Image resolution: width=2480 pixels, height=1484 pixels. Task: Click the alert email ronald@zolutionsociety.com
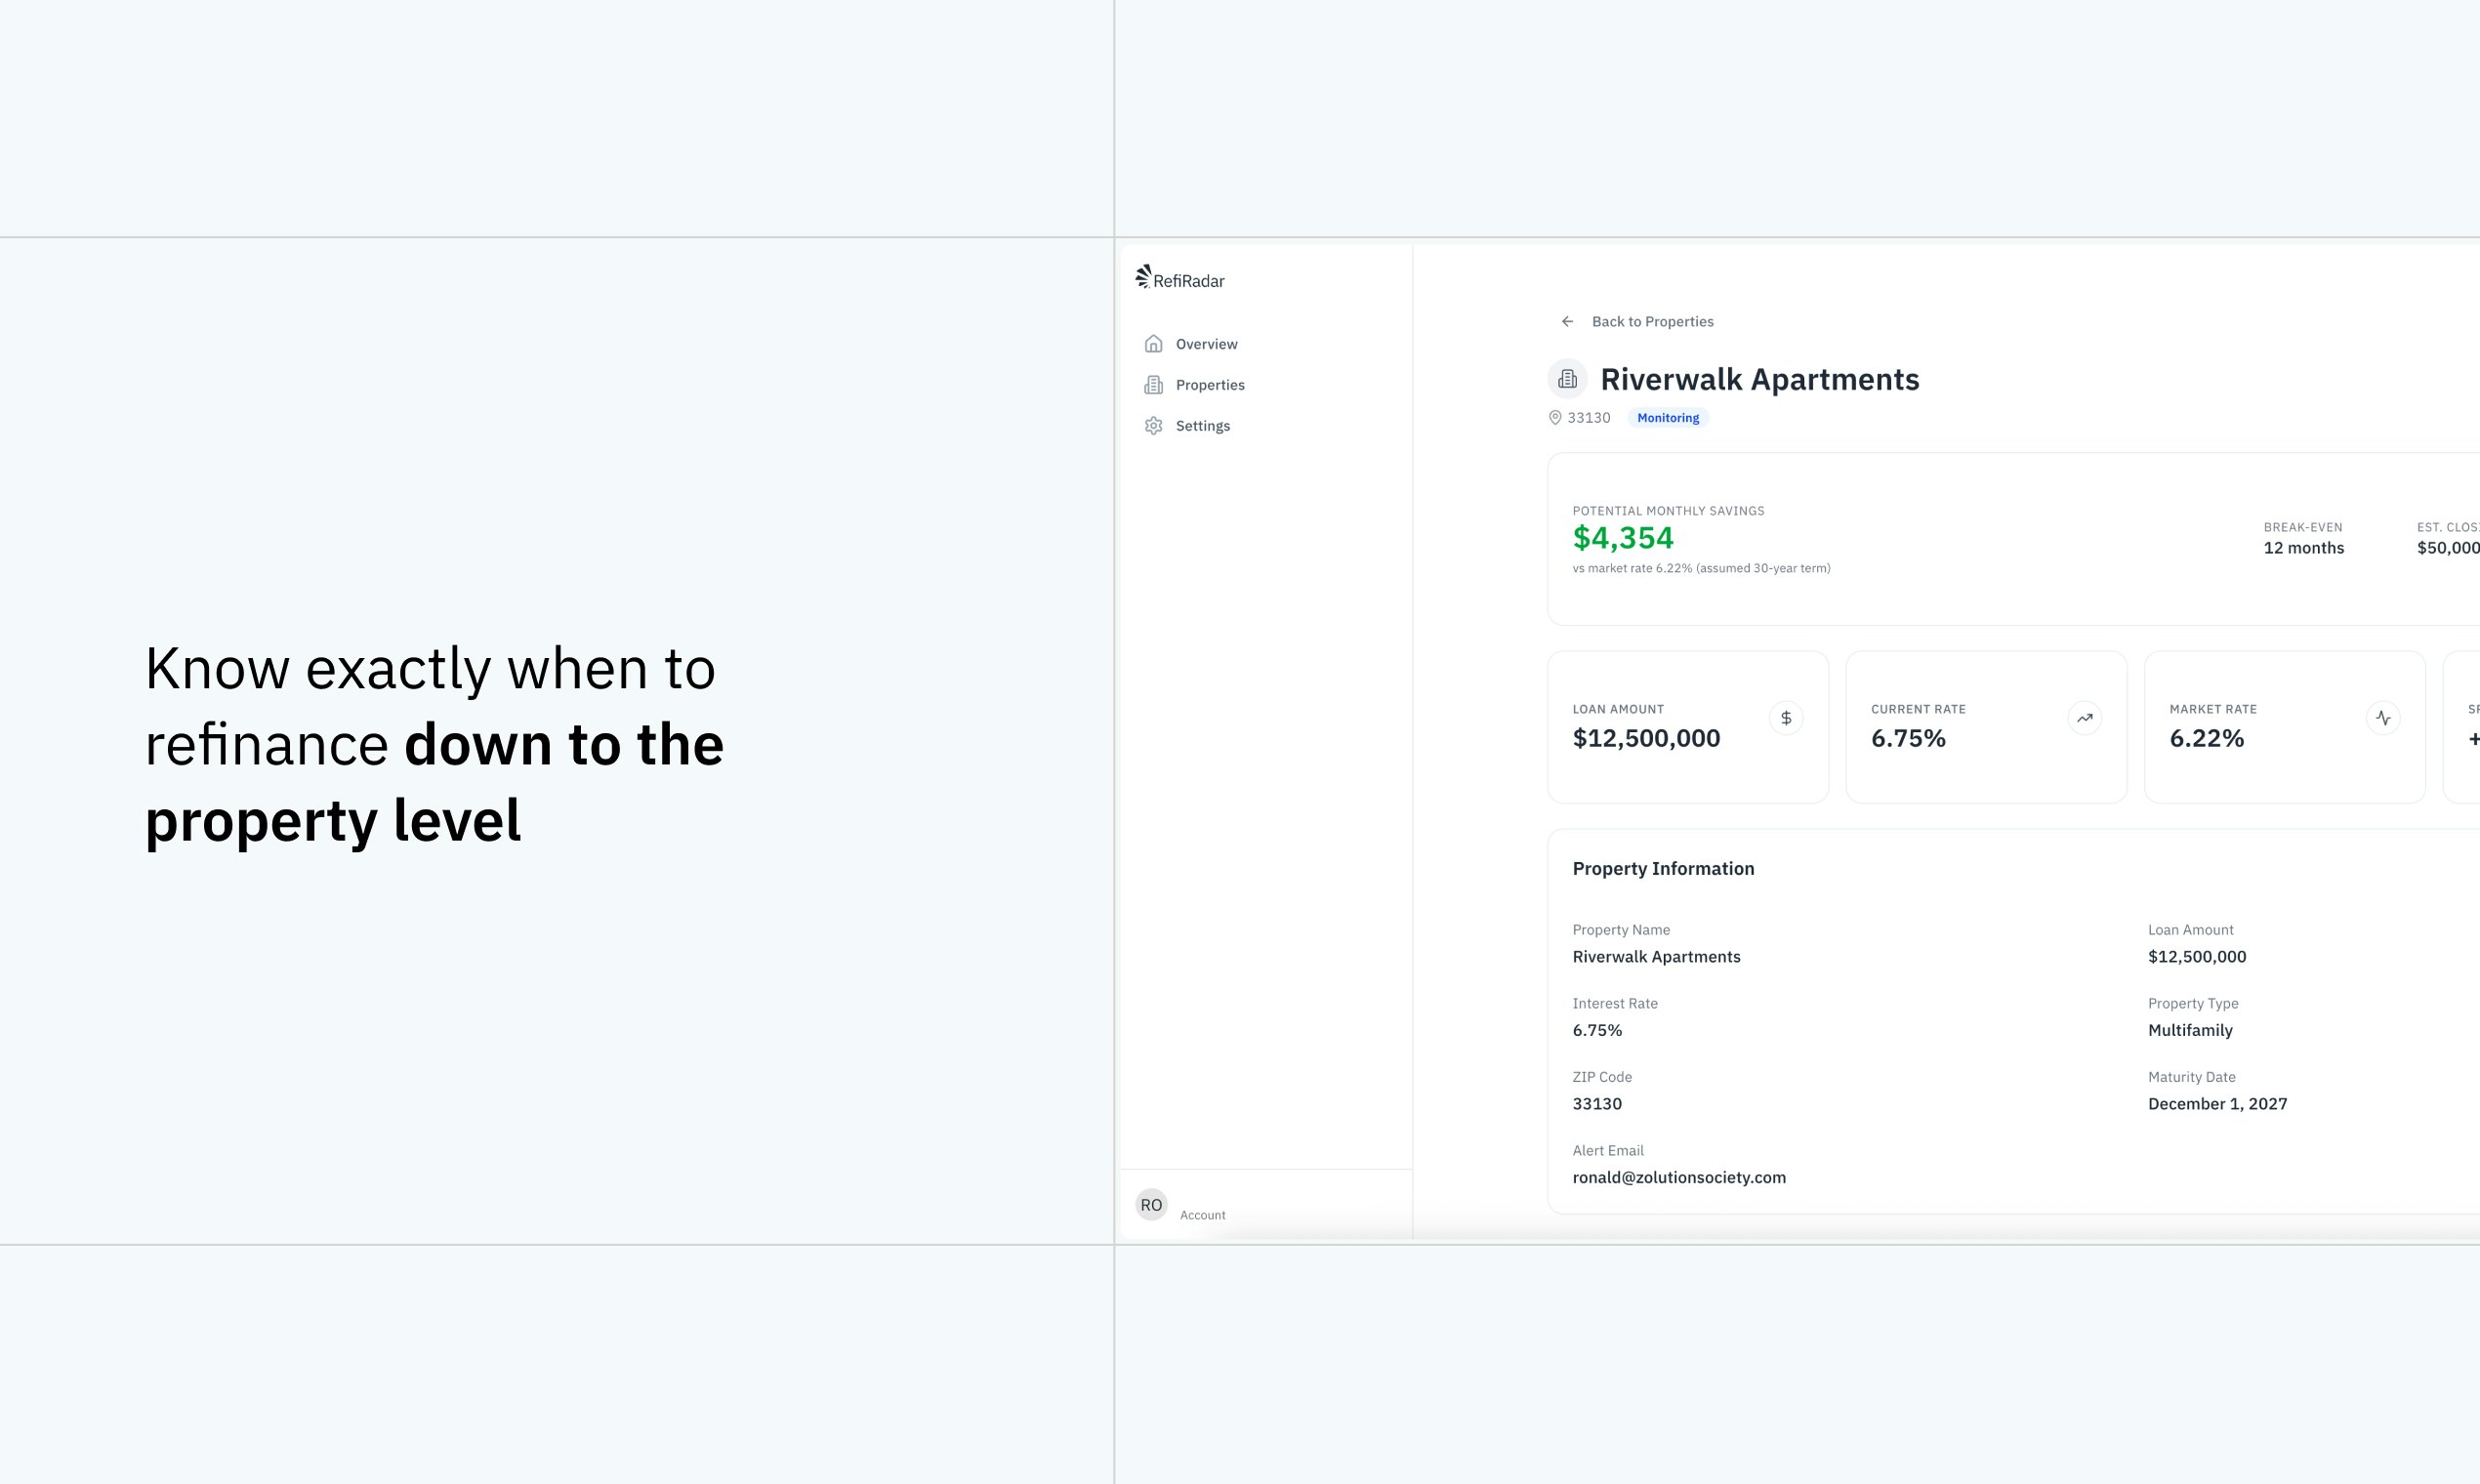click(x=1679, y=1177)
